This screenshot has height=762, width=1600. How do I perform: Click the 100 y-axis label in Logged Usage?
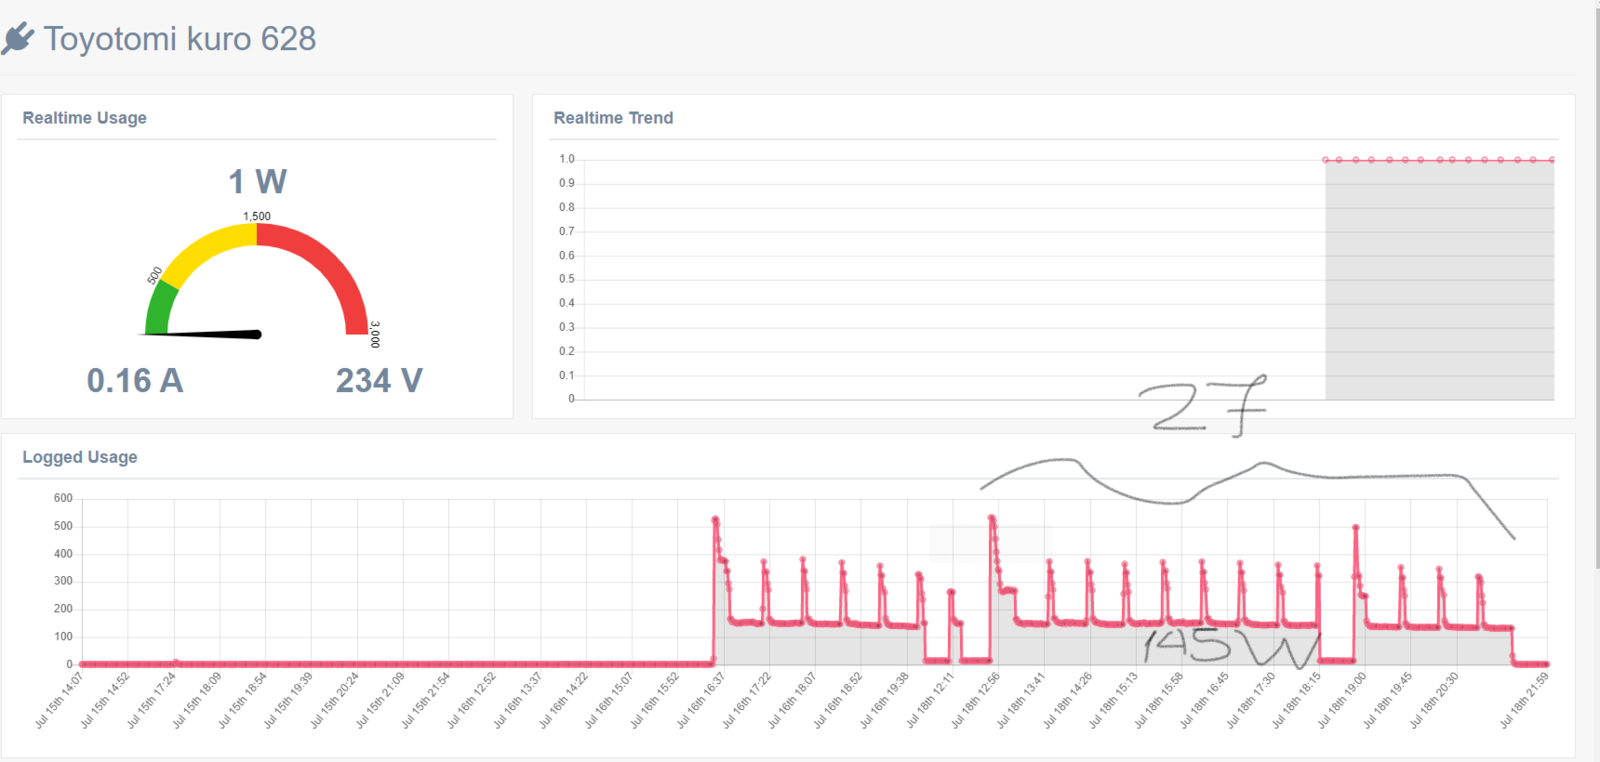pyautogui.click(x=63, y=636)
